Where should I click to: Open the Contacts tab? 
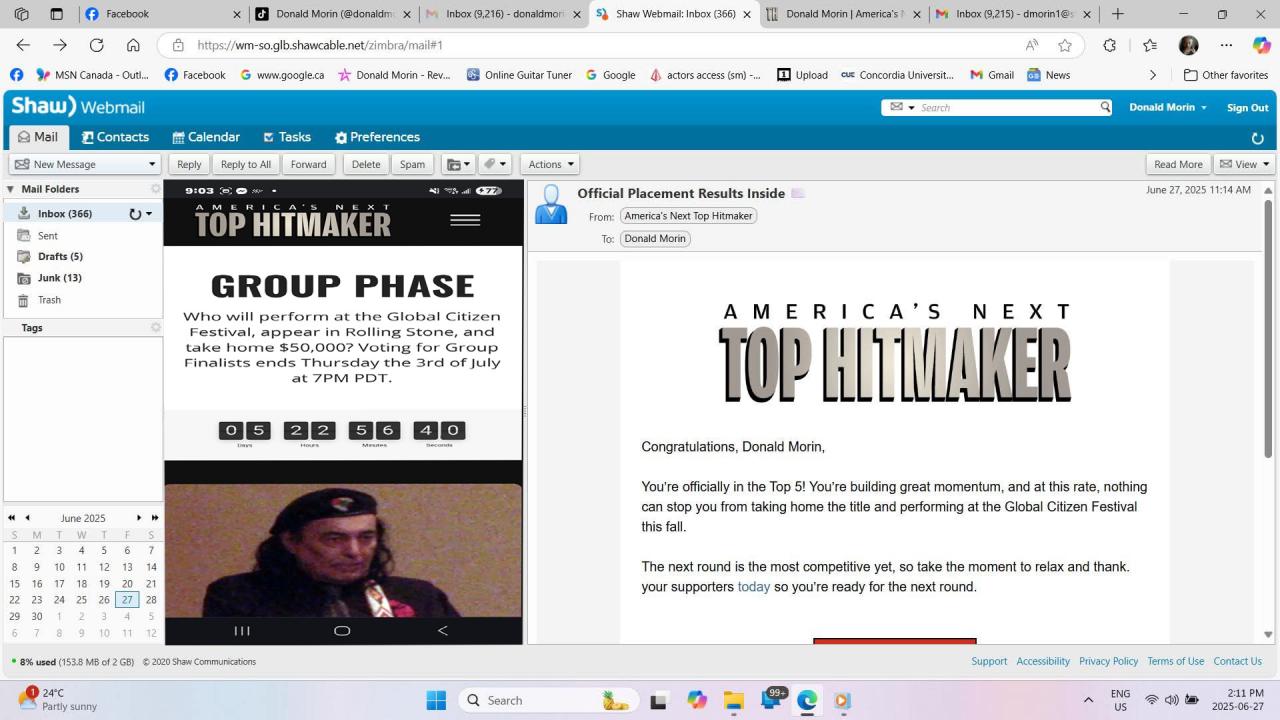point(115,137)
